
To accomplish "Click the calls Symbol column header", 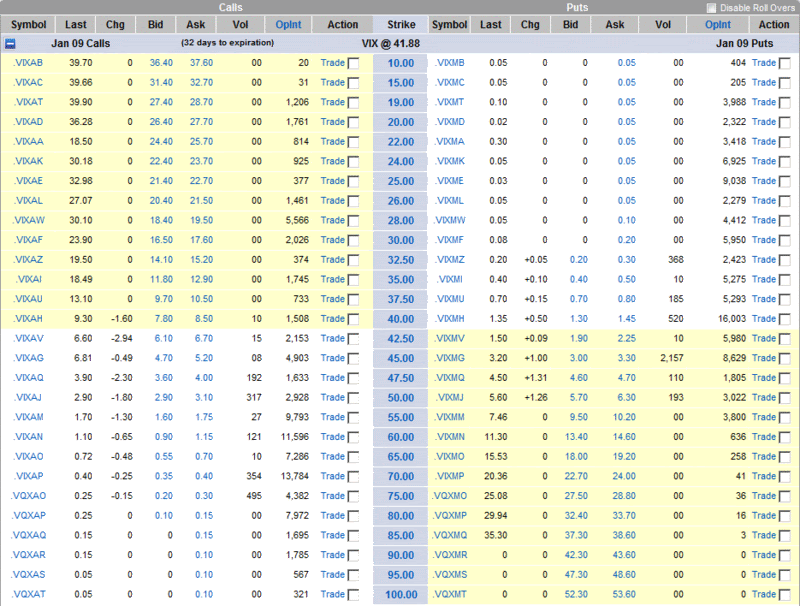I will point(29,24).
